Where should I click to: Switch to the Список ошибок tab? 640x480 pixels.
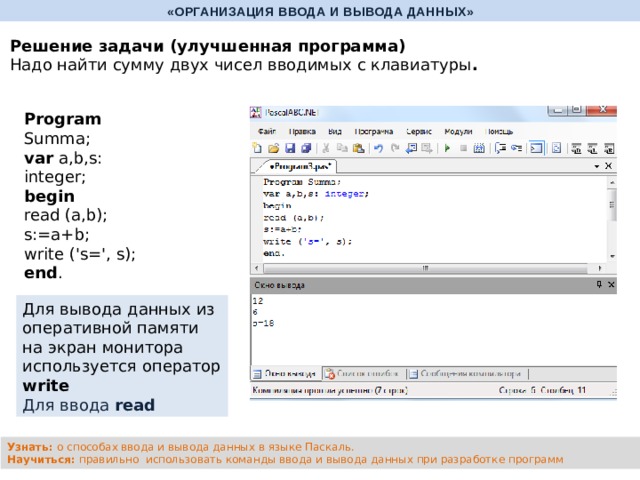point(362,373)
